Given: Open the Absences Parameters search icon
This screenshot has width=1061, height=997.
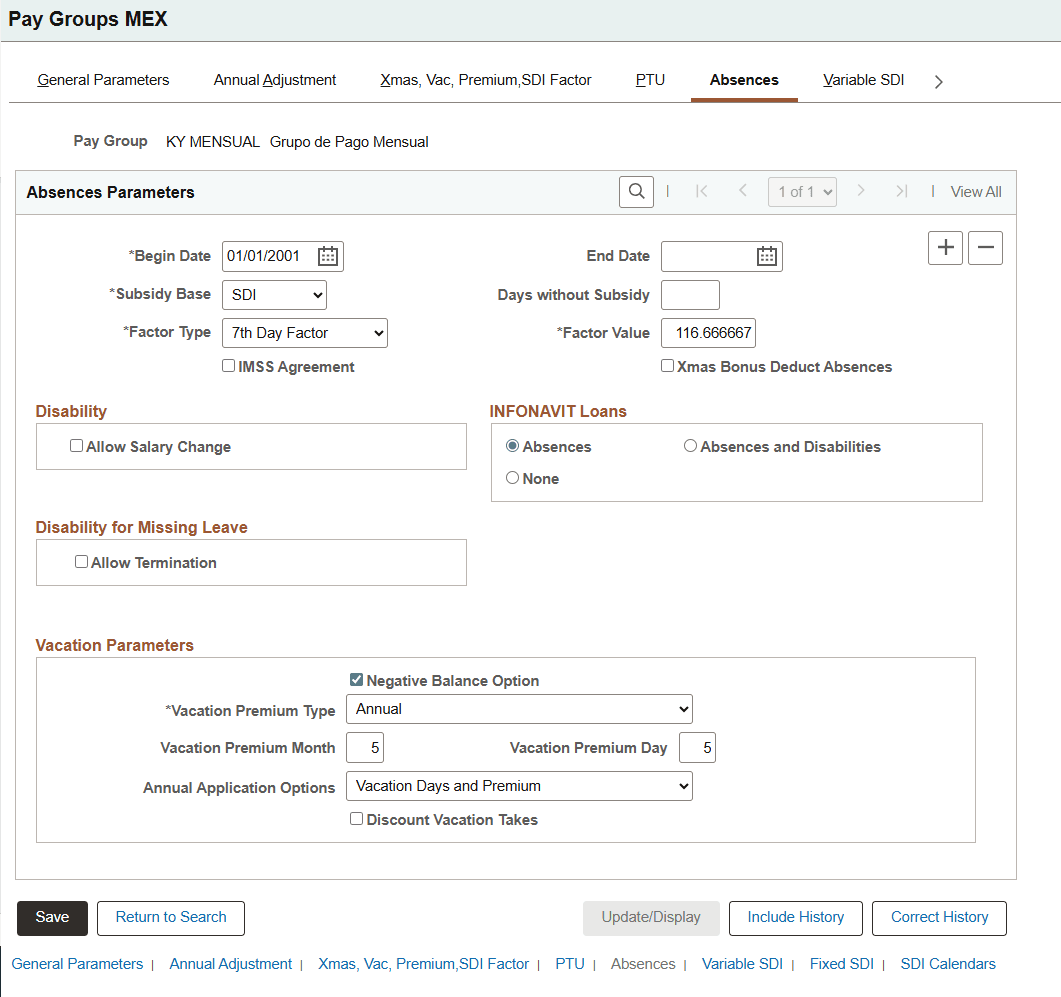Looking at the screenshot, I should pos(636,191).
